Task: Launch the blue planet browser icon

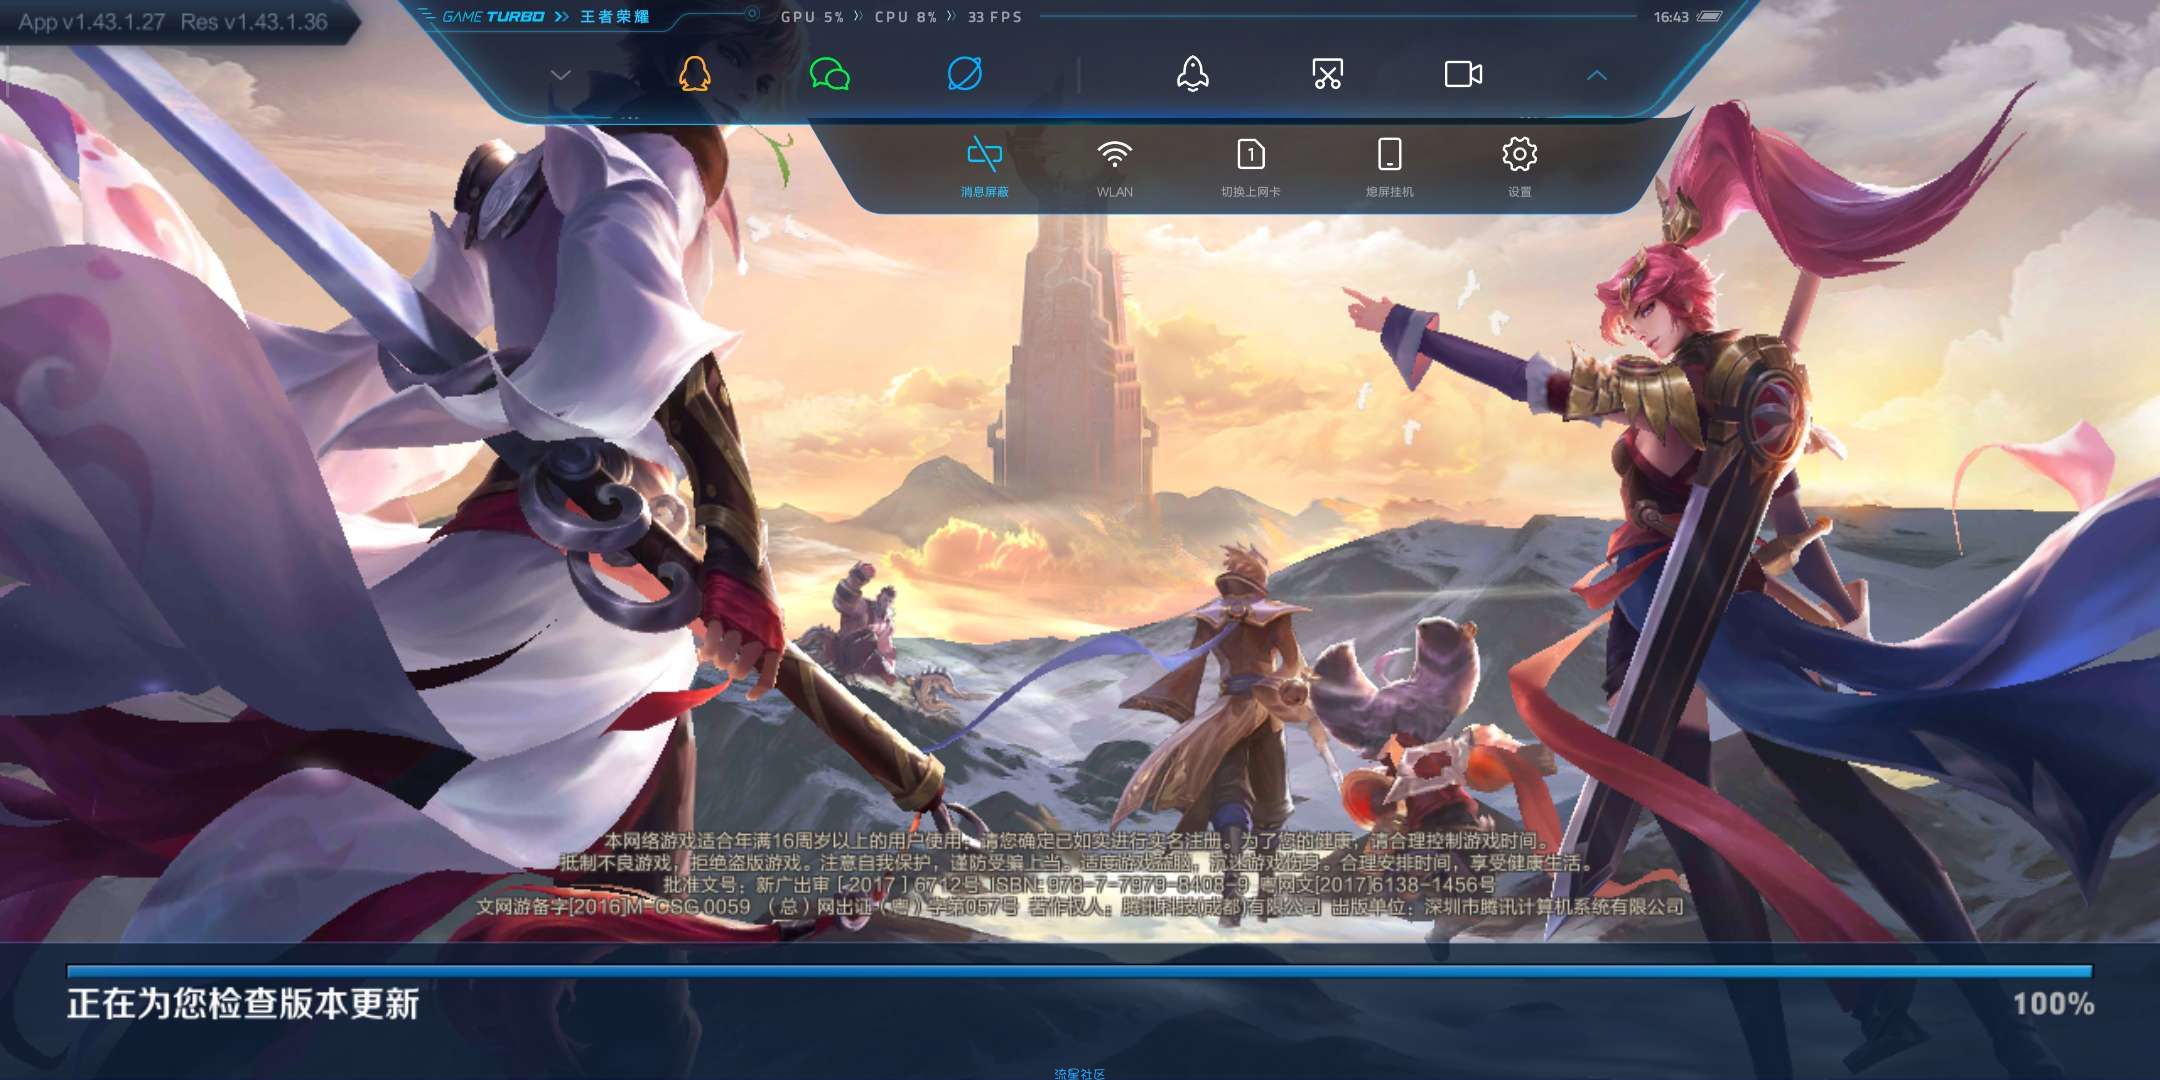Action: tap(965, 74)
